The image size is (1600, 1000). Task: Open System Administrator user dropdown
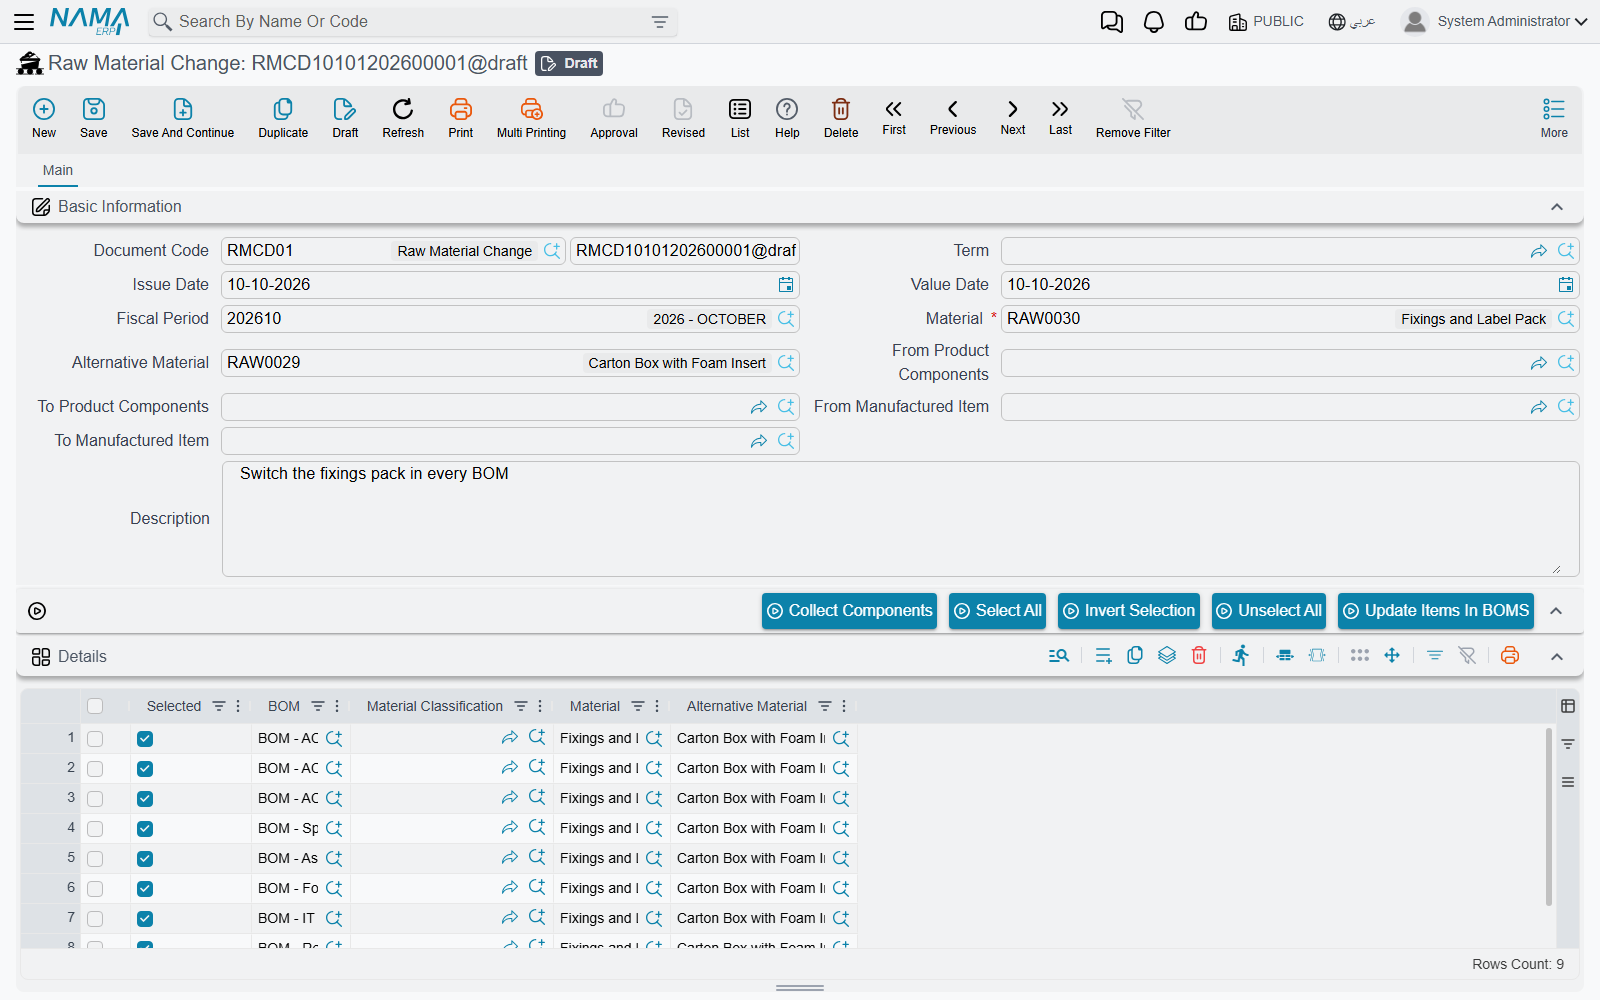click(1495, 21)
